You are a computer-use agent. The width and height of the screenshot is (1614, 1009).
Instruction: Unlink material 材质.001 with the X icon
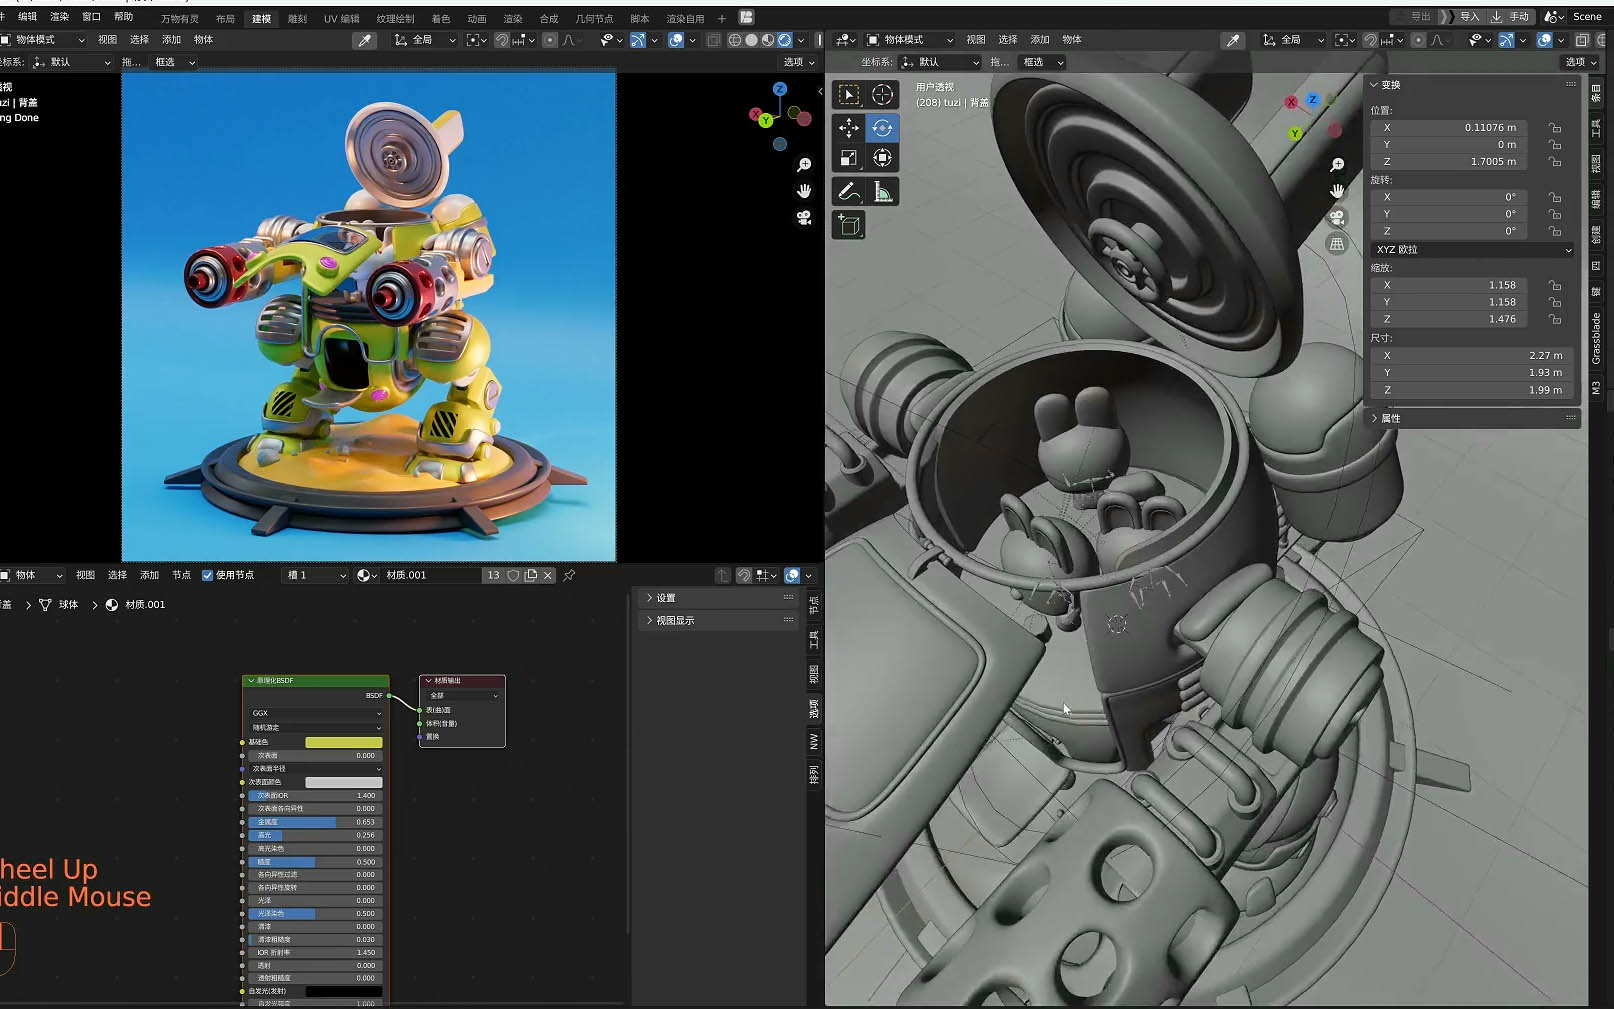548,575
